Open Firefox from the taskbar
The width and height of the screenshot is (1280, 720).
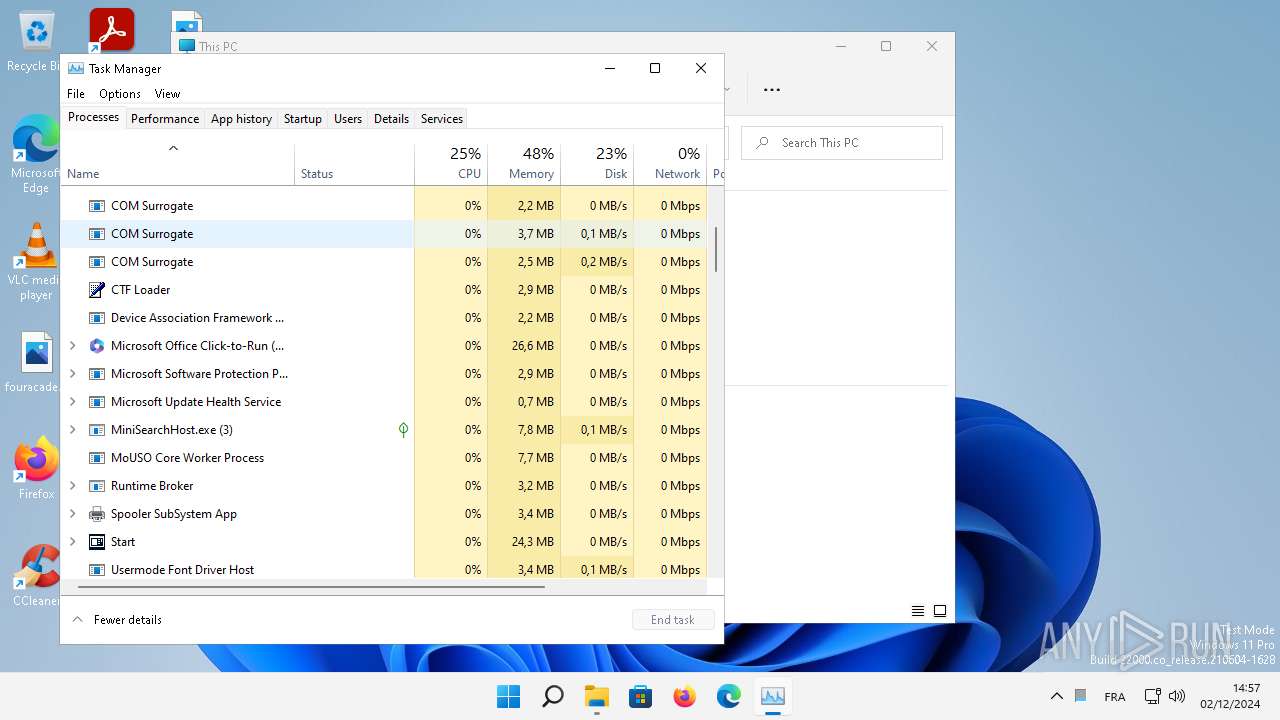pos(684,696)
